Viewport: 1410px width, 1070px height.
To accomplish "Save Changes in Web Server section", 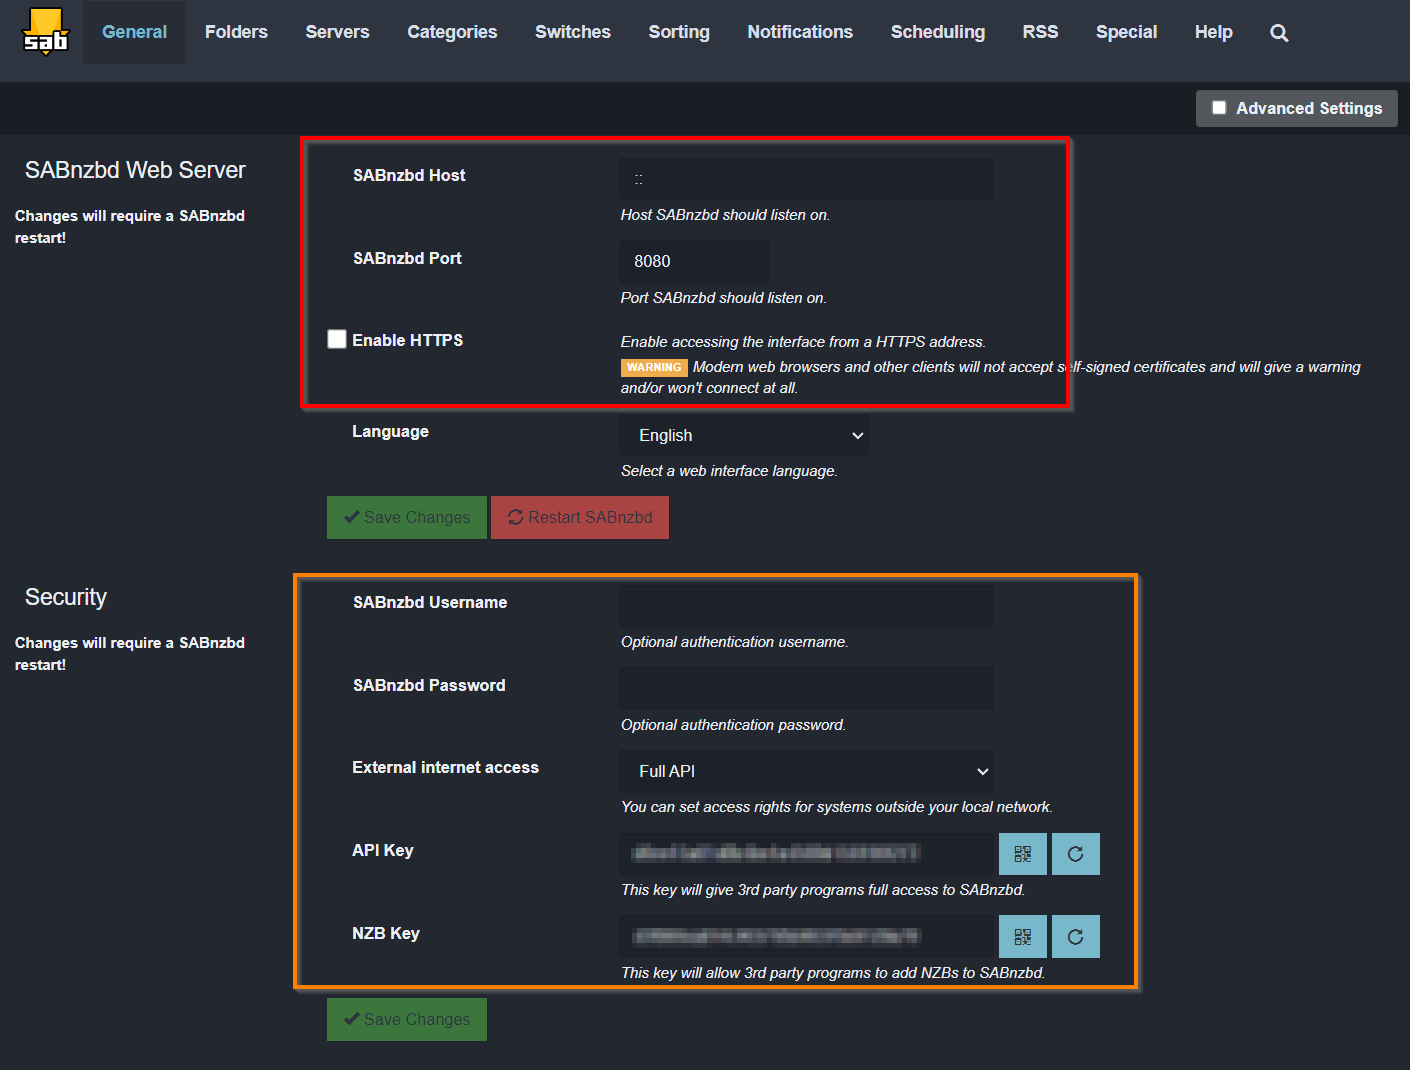I will pyautogui.click(x=407, y=517).
